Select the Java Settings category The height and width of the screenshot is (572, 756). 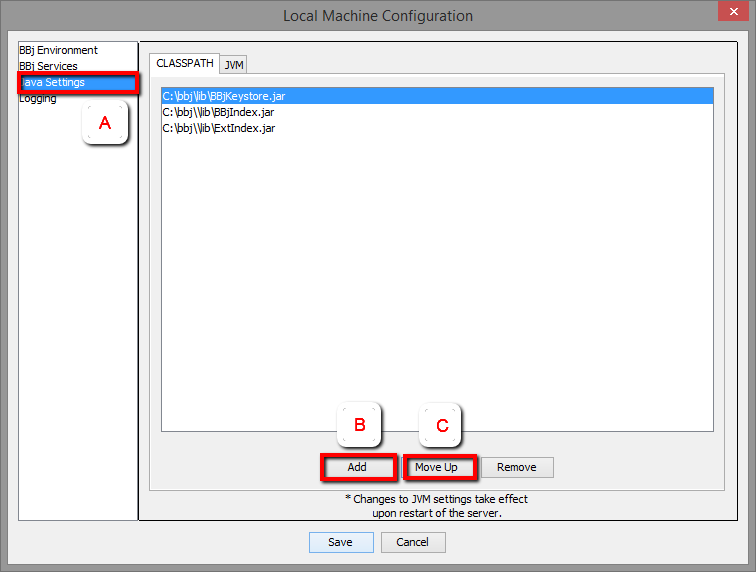click(55, 82)
